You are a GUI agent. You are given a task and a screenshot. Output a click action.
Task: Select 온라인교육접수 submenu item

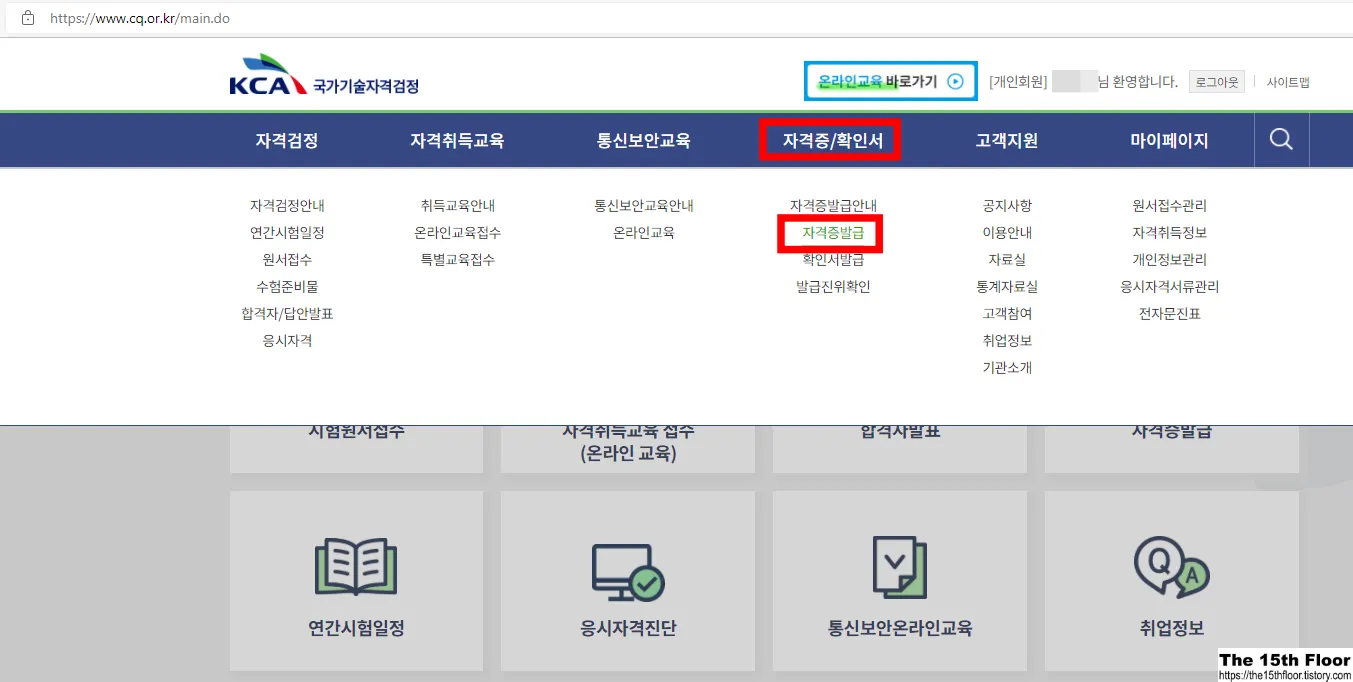(458, 233)
